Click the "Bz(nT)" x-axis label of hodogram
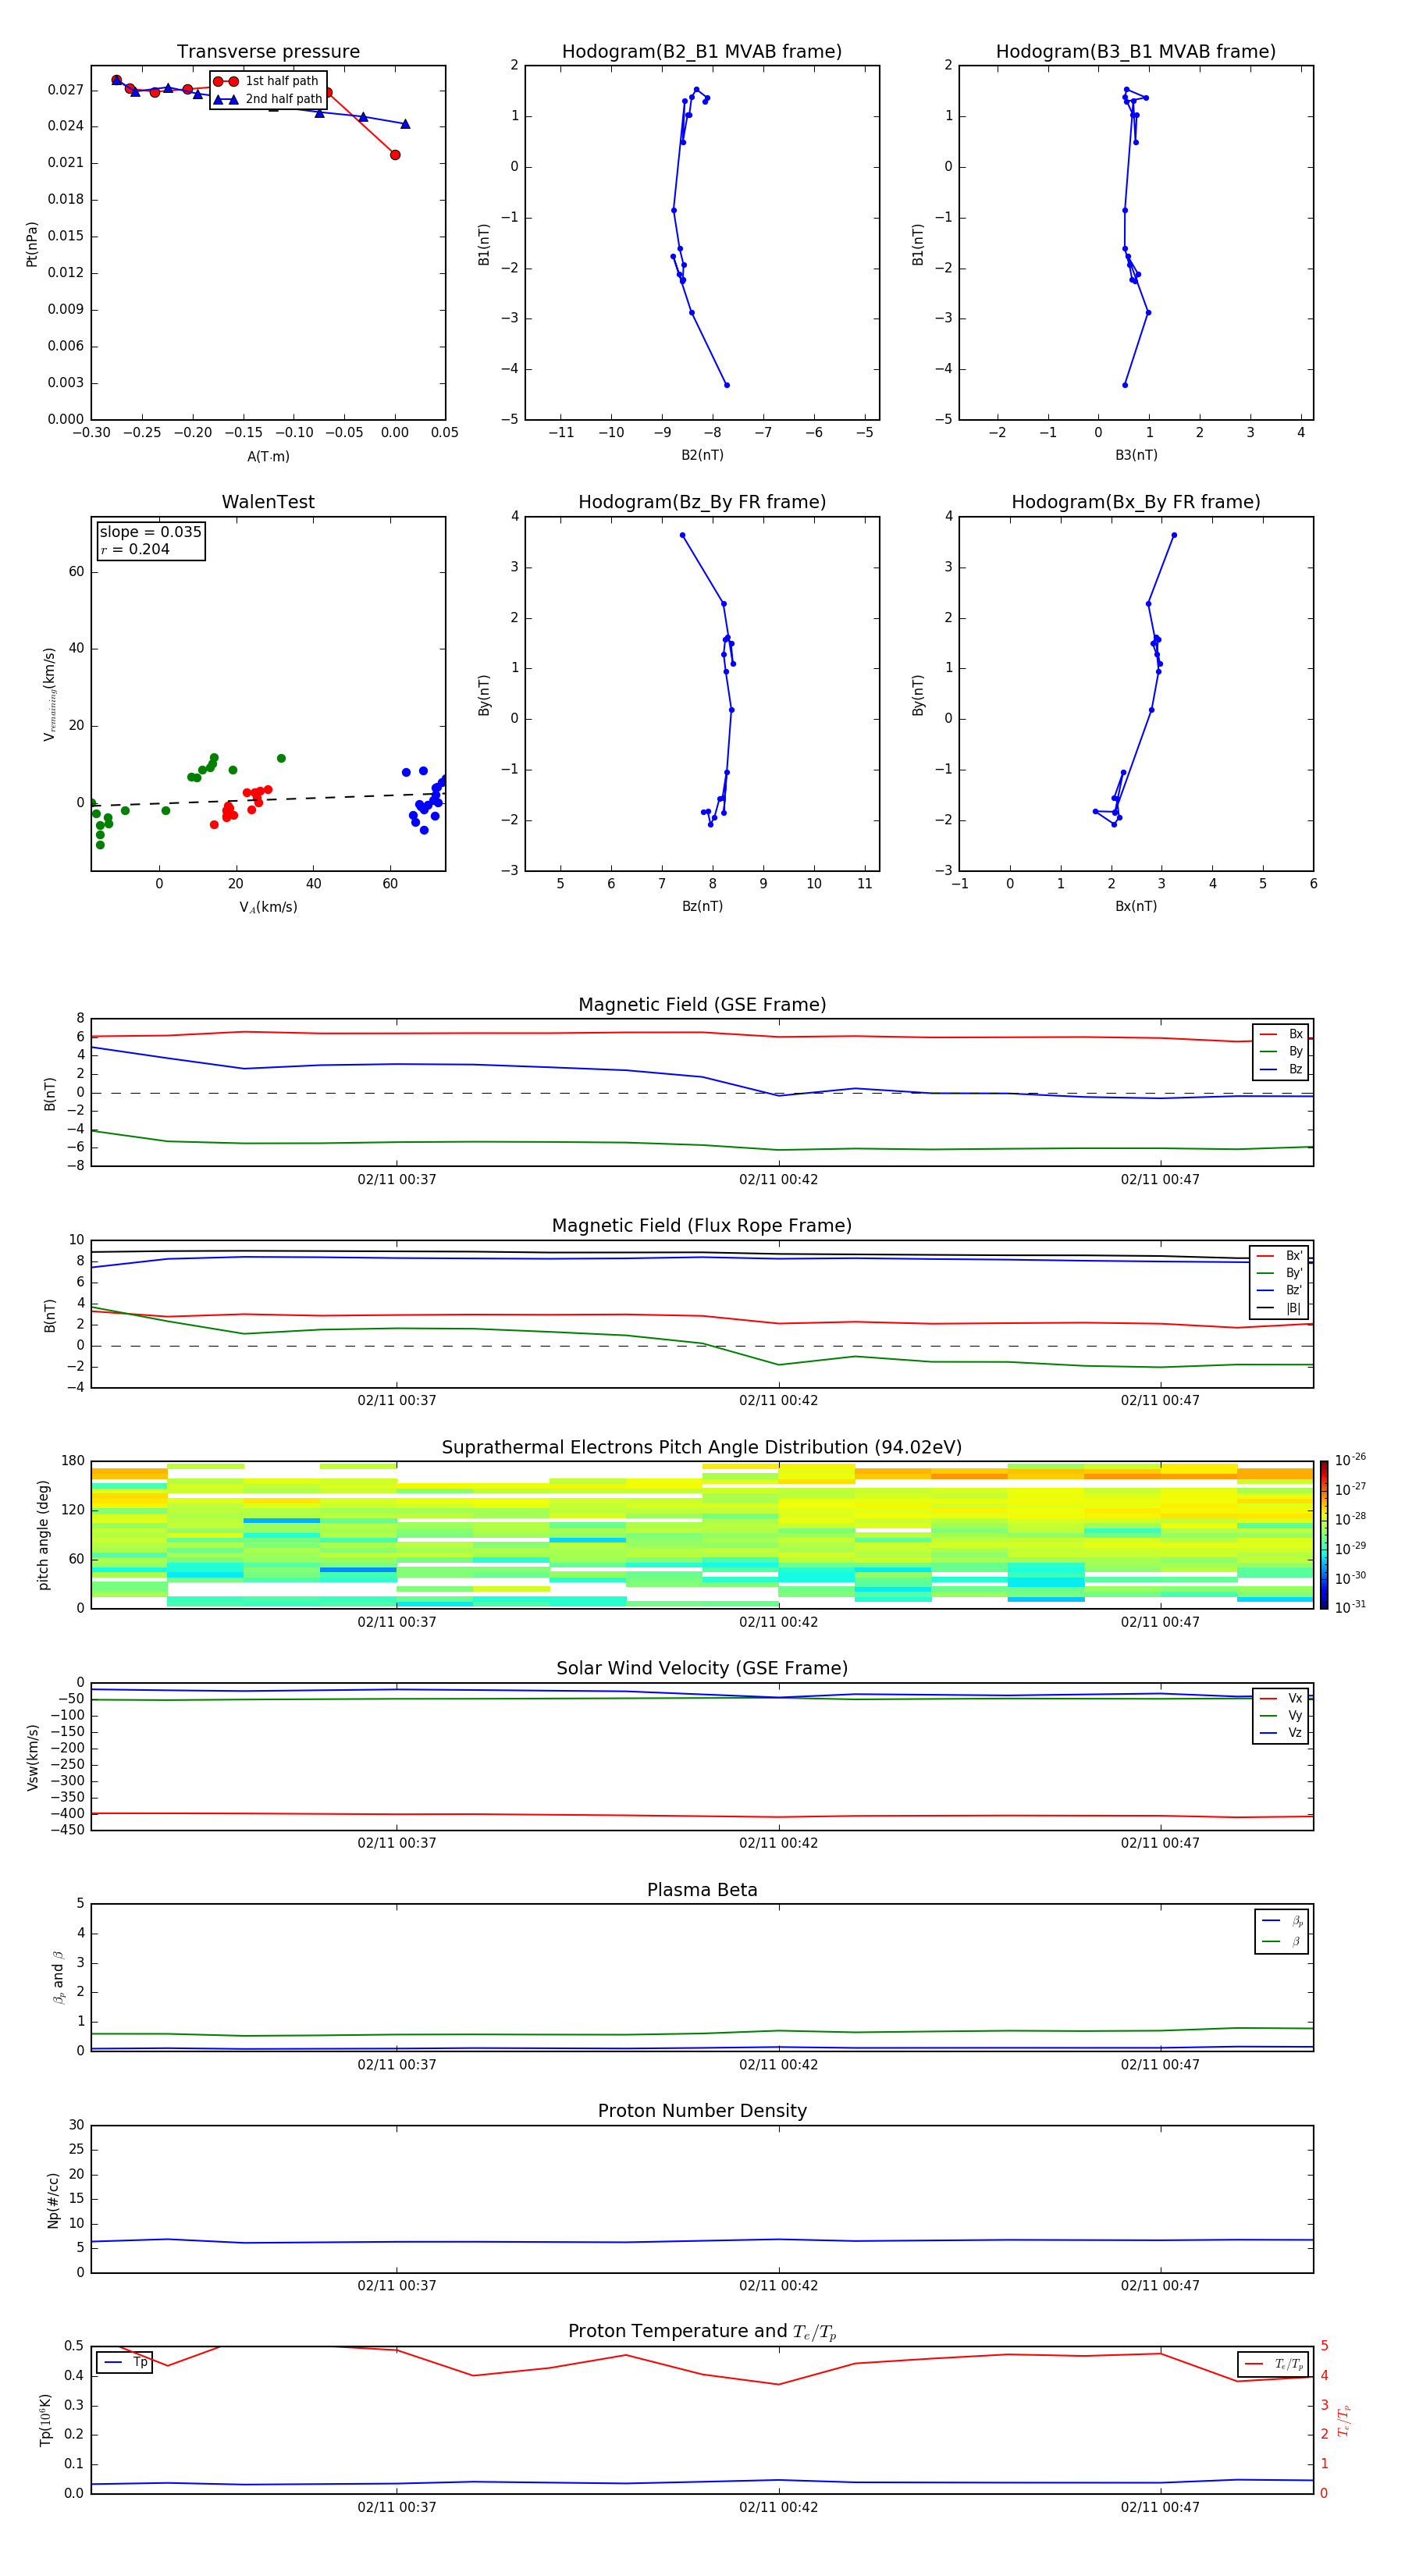This screenshot has width=1405, height=2576. coord(701,906)
